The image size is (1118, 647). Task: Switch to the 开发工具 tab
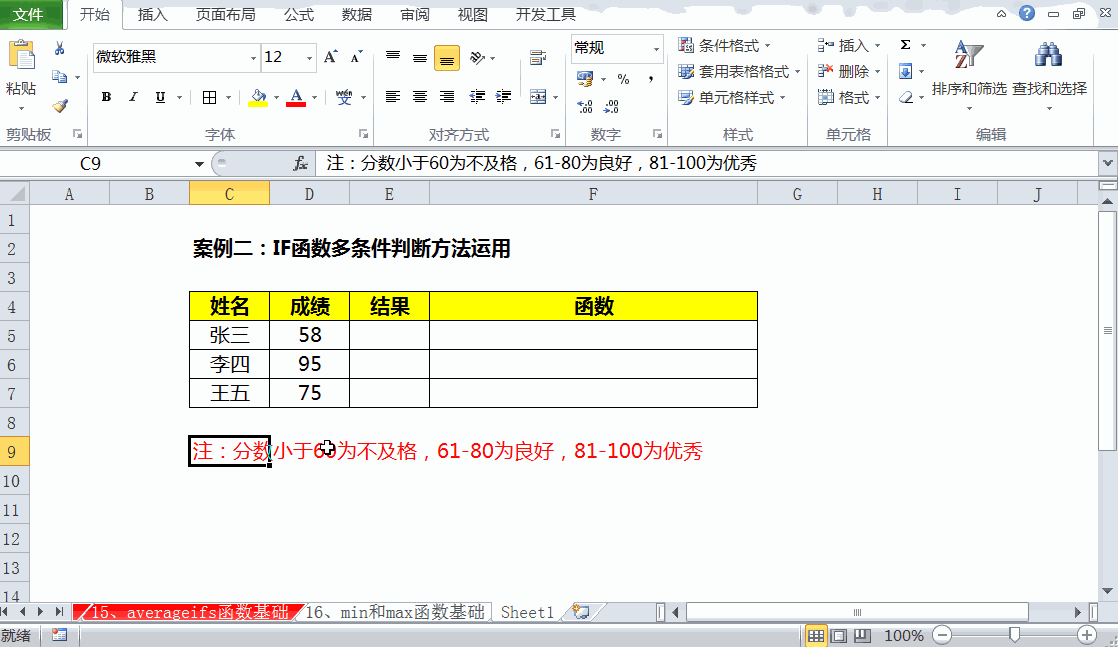545,15
